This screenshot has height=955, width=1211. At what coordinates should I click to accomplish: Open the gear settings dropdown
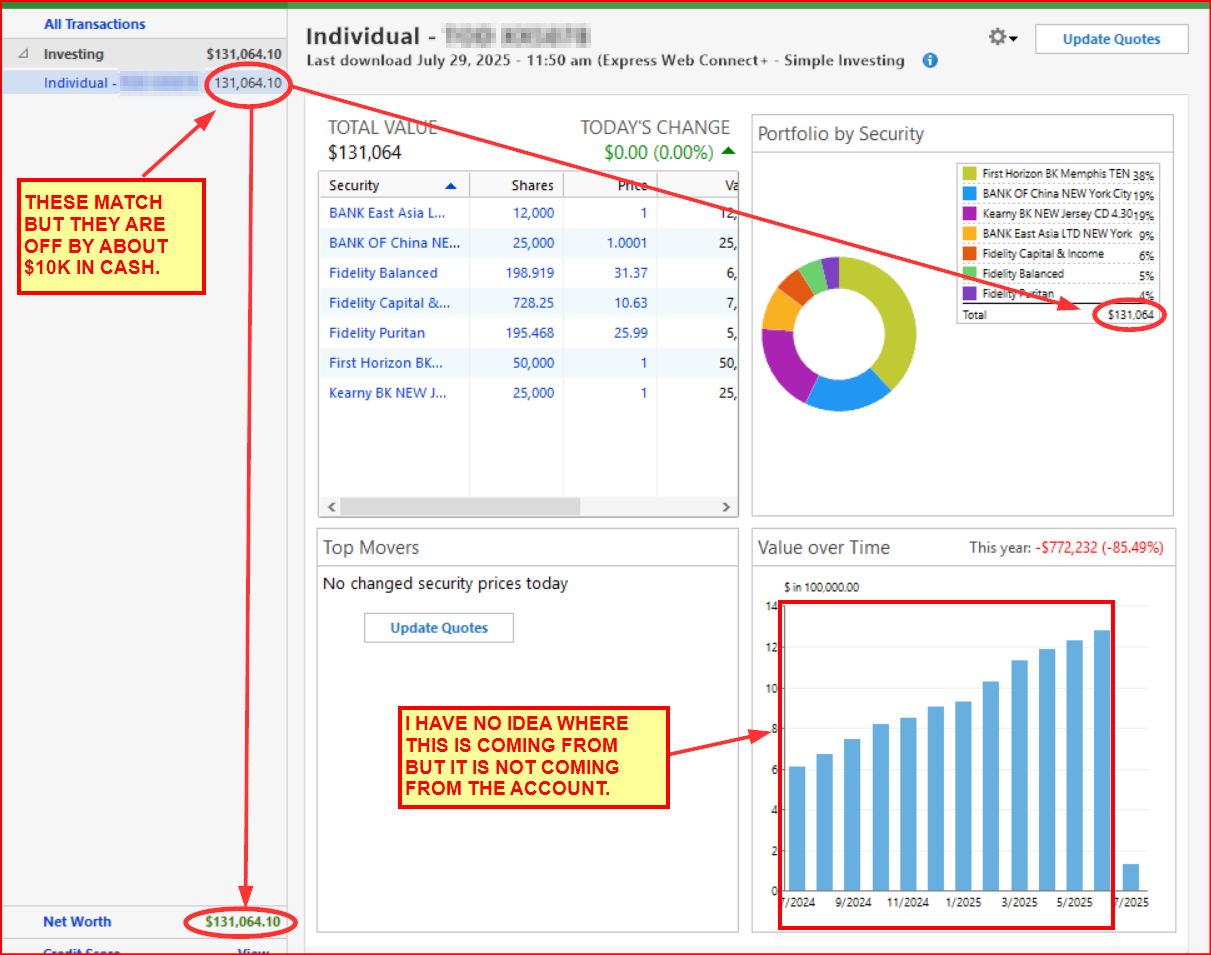pos(1002,38)
